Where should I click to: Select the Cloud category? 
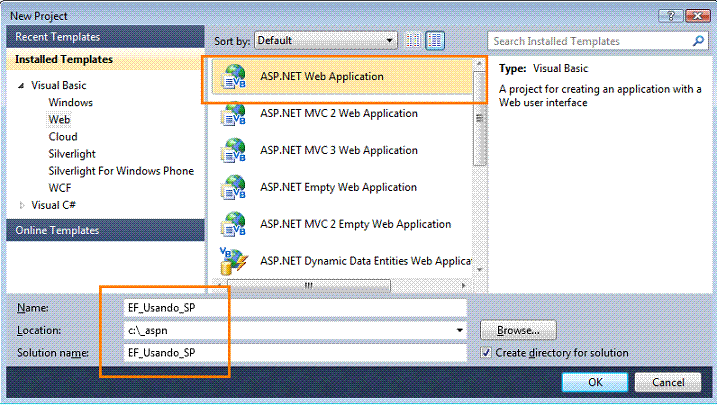click(x=63, y=137)
